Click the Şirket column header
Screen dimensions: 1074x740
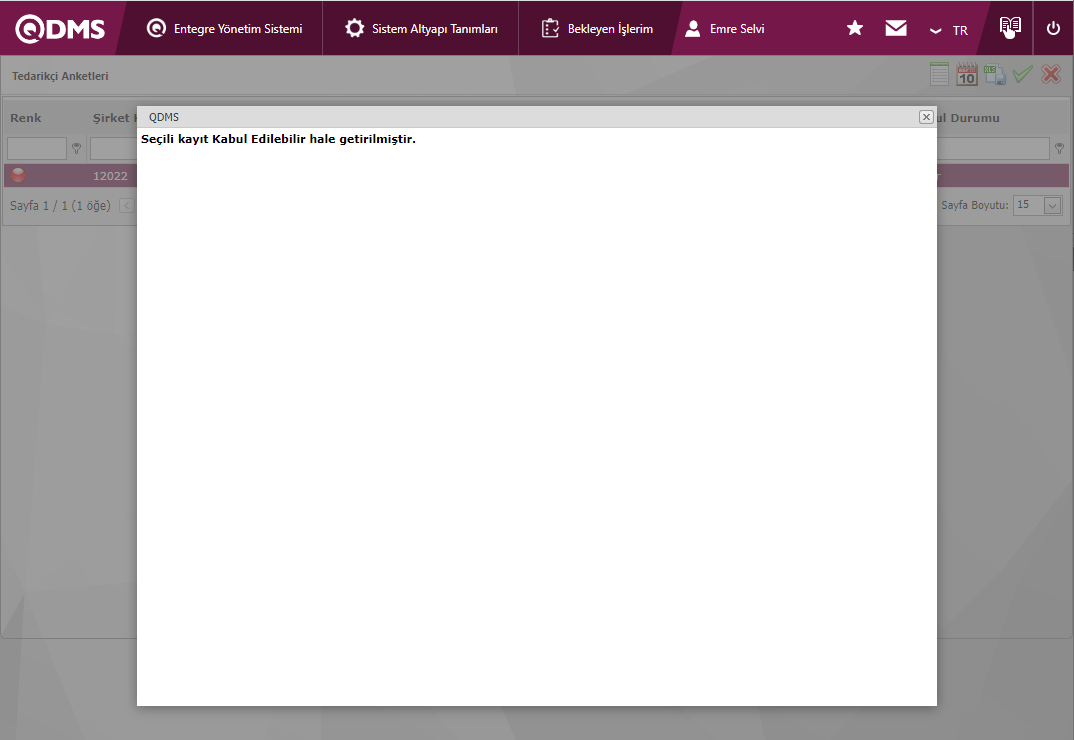[114, 118]
